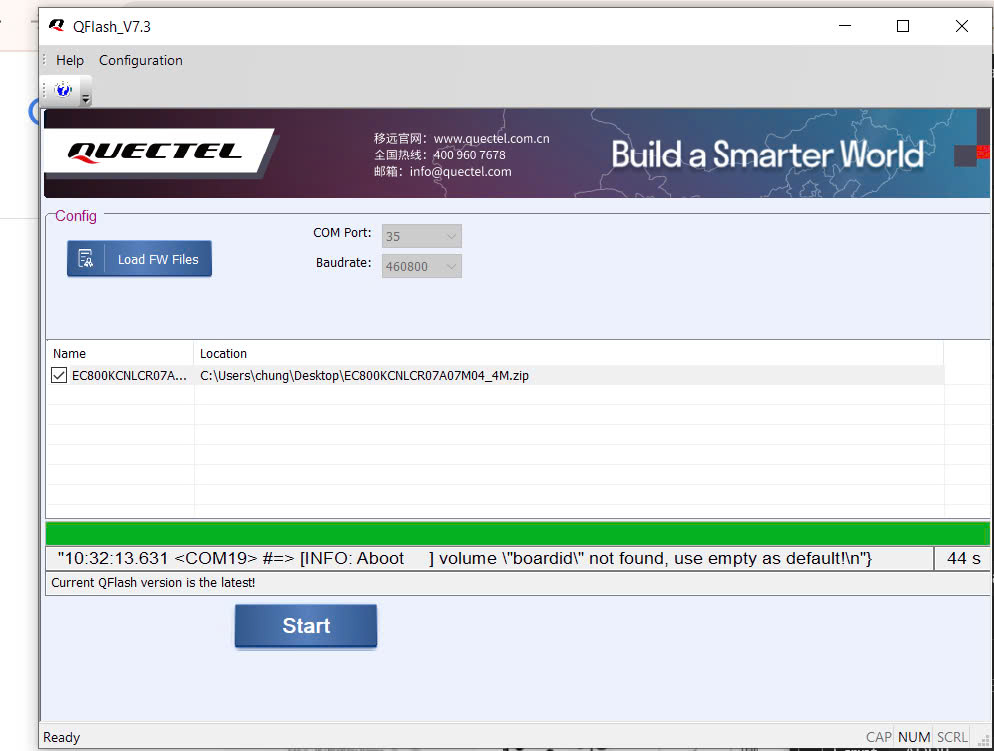Click the resize grip icon at bottom right
Viewport: 994px width, 751px height.
pyautogui.click(x=985, y=741)
